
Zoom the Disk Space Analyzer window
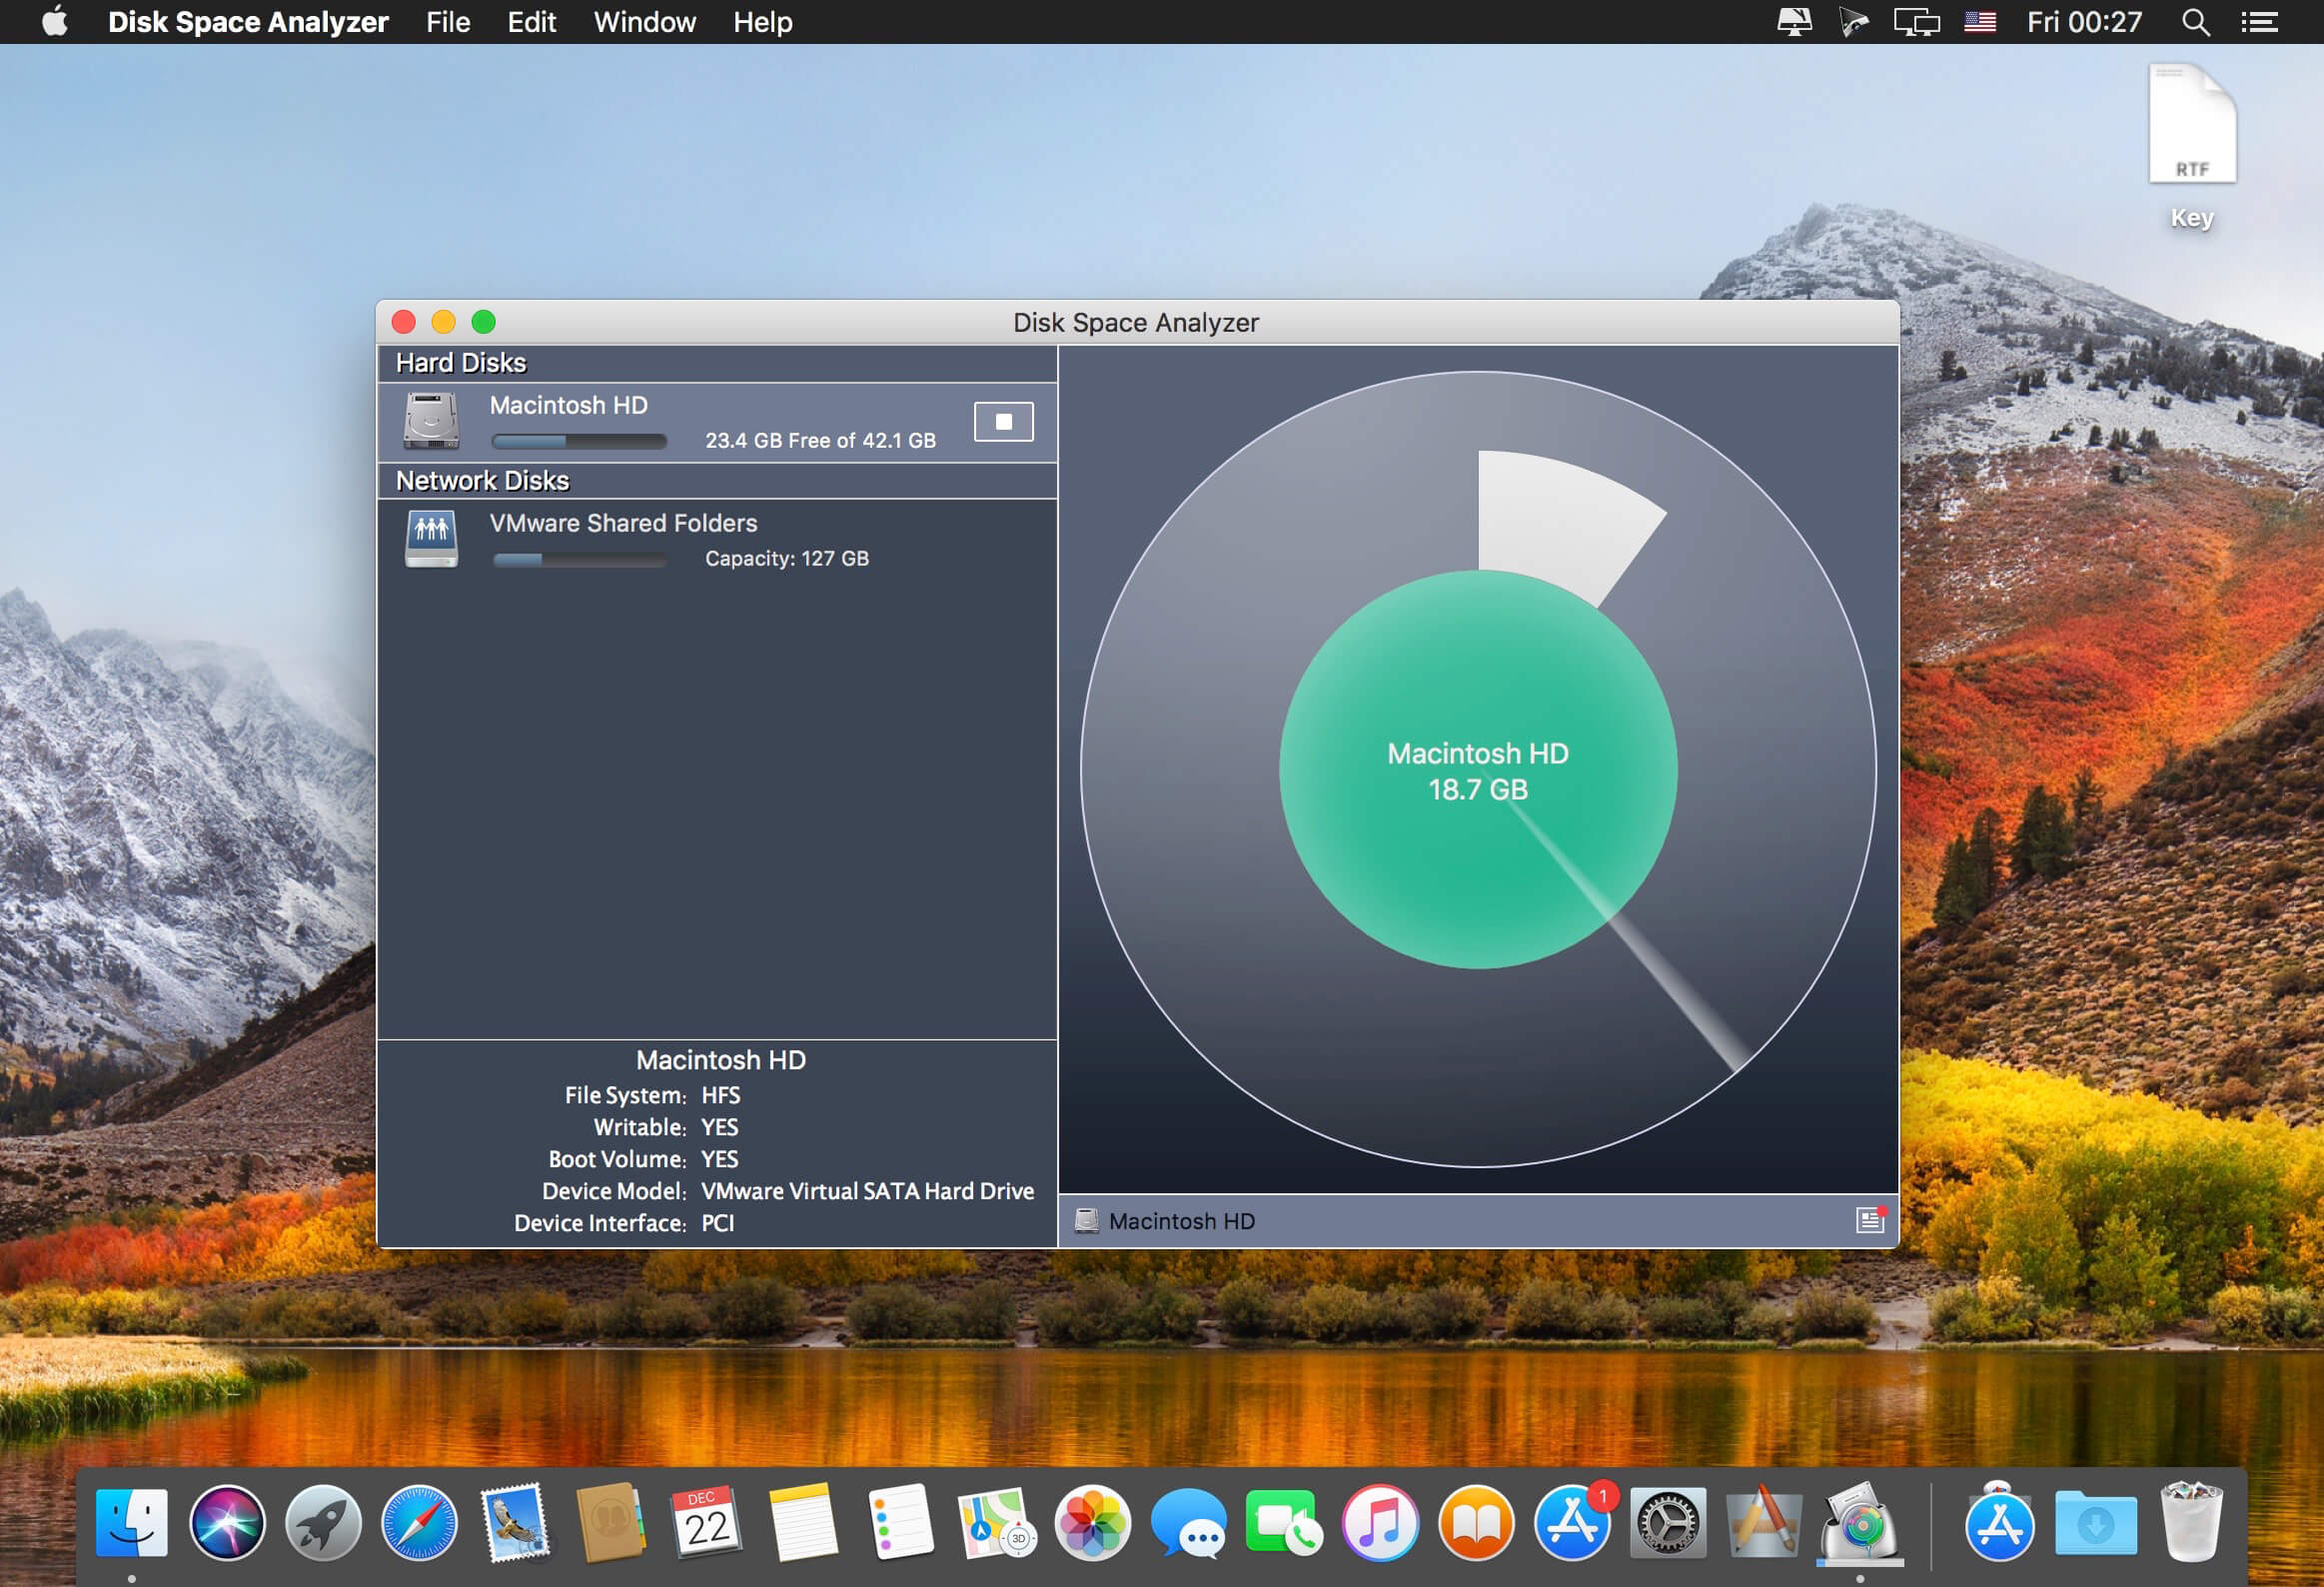pyautogui.click(x=483, y=322)
